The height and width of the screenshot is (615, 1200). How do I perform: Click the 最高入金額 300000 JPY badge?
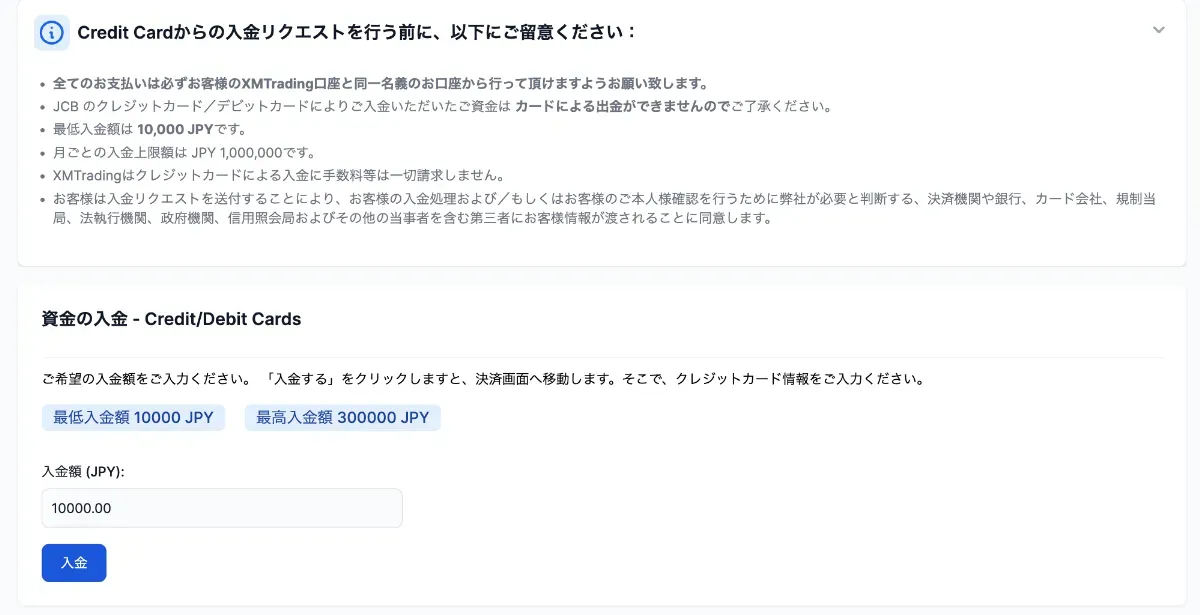pos(342,417)
